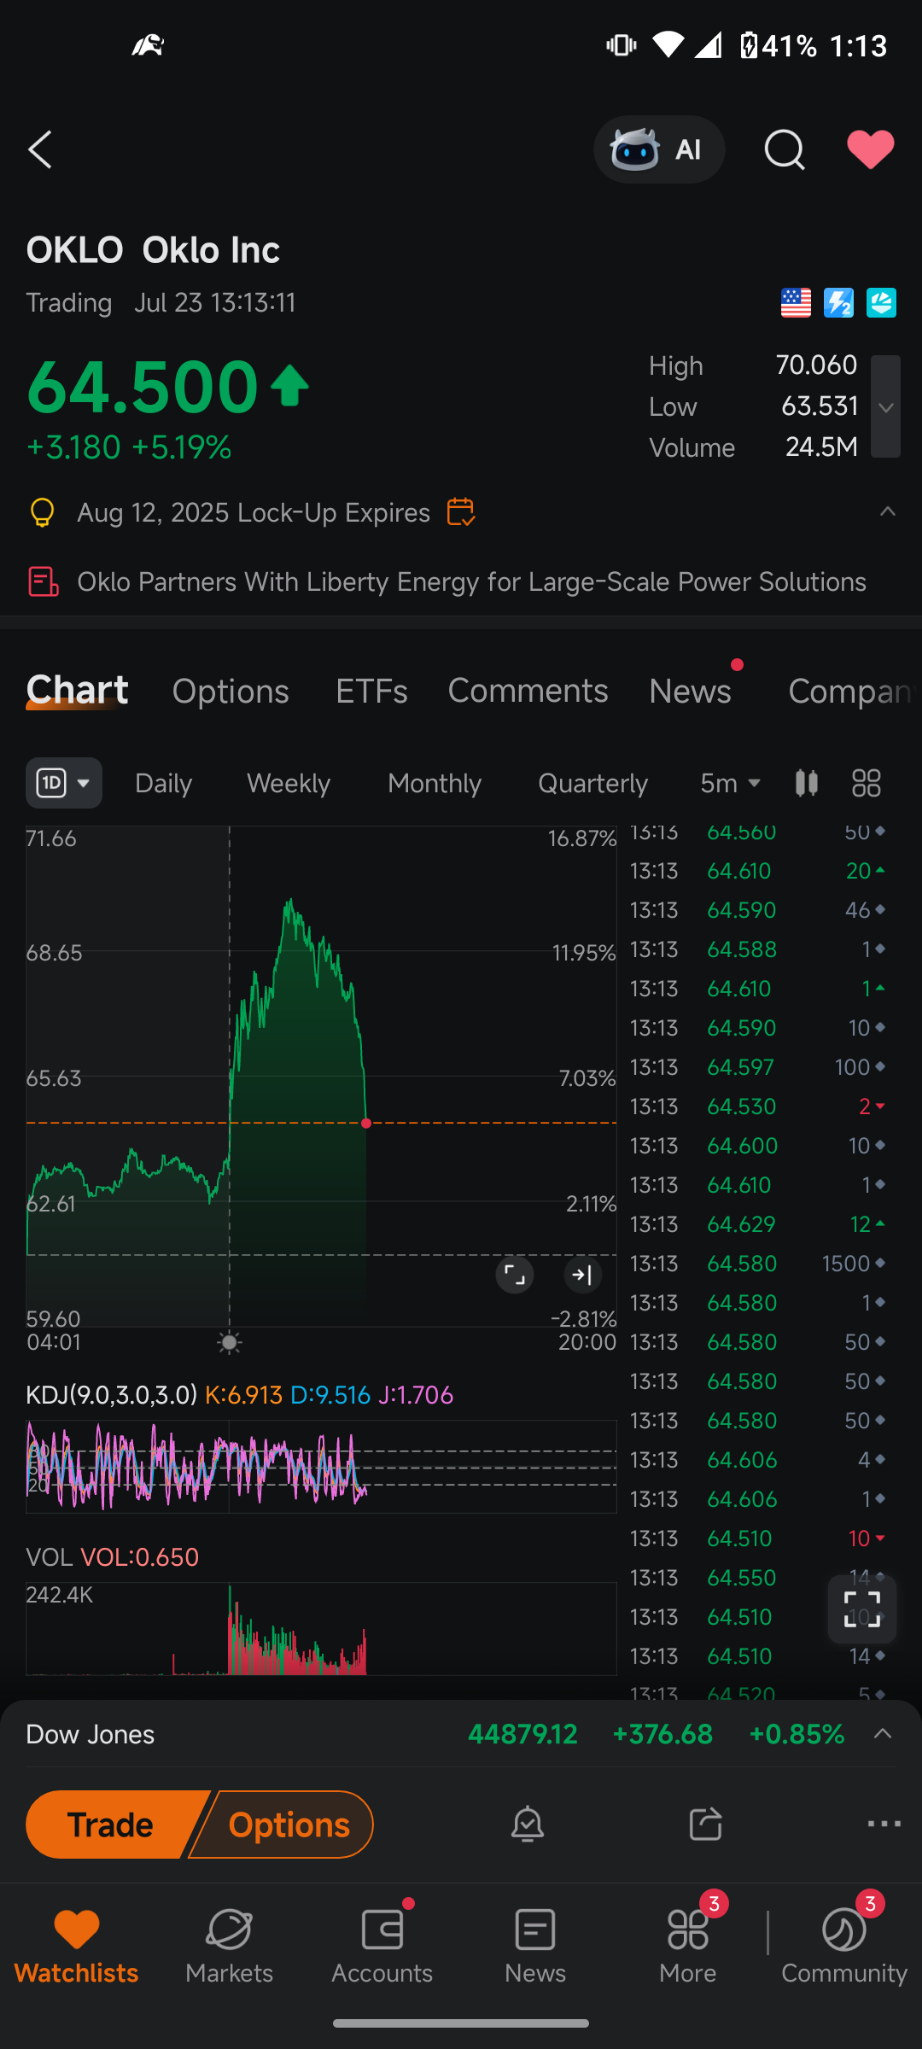This screenshot has width=922, height=2049.
Task: Expand the price chart to fullscreen
Action: coord(515,1275)
